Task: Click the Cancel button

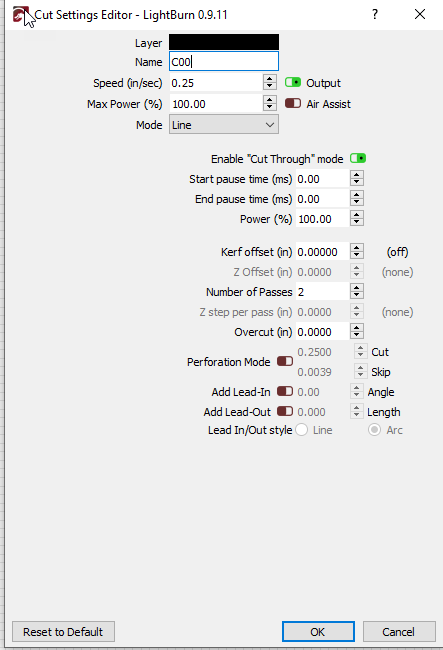Action: point(399,632)
